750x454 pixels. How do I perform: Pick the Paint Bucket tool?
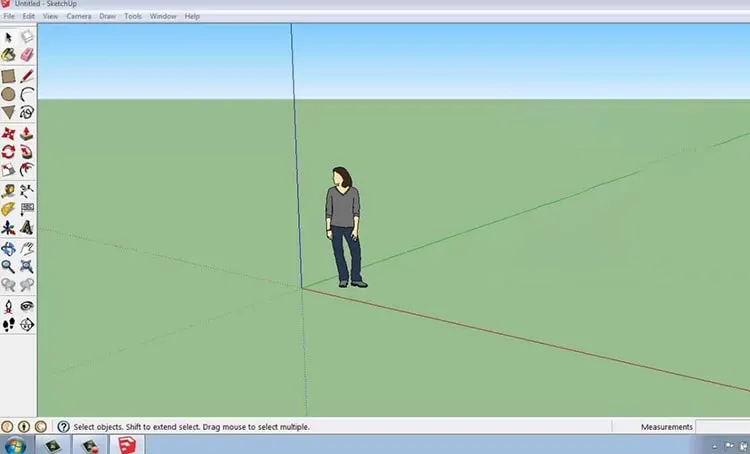[8, 55]
